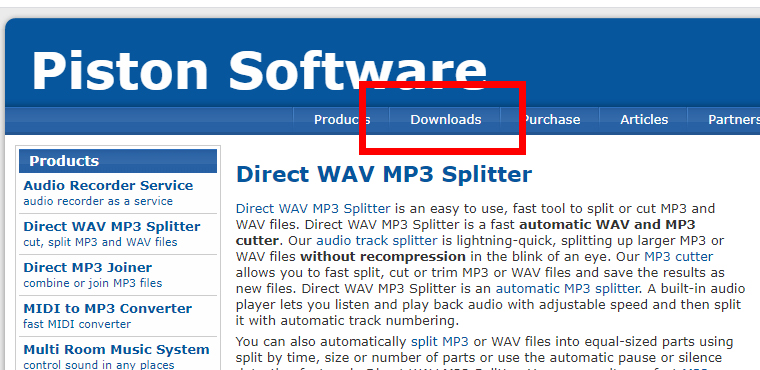Click bold text 'automatic WAV and MP3'
This screenshot has width=760, height=370.
coord(607,225)
